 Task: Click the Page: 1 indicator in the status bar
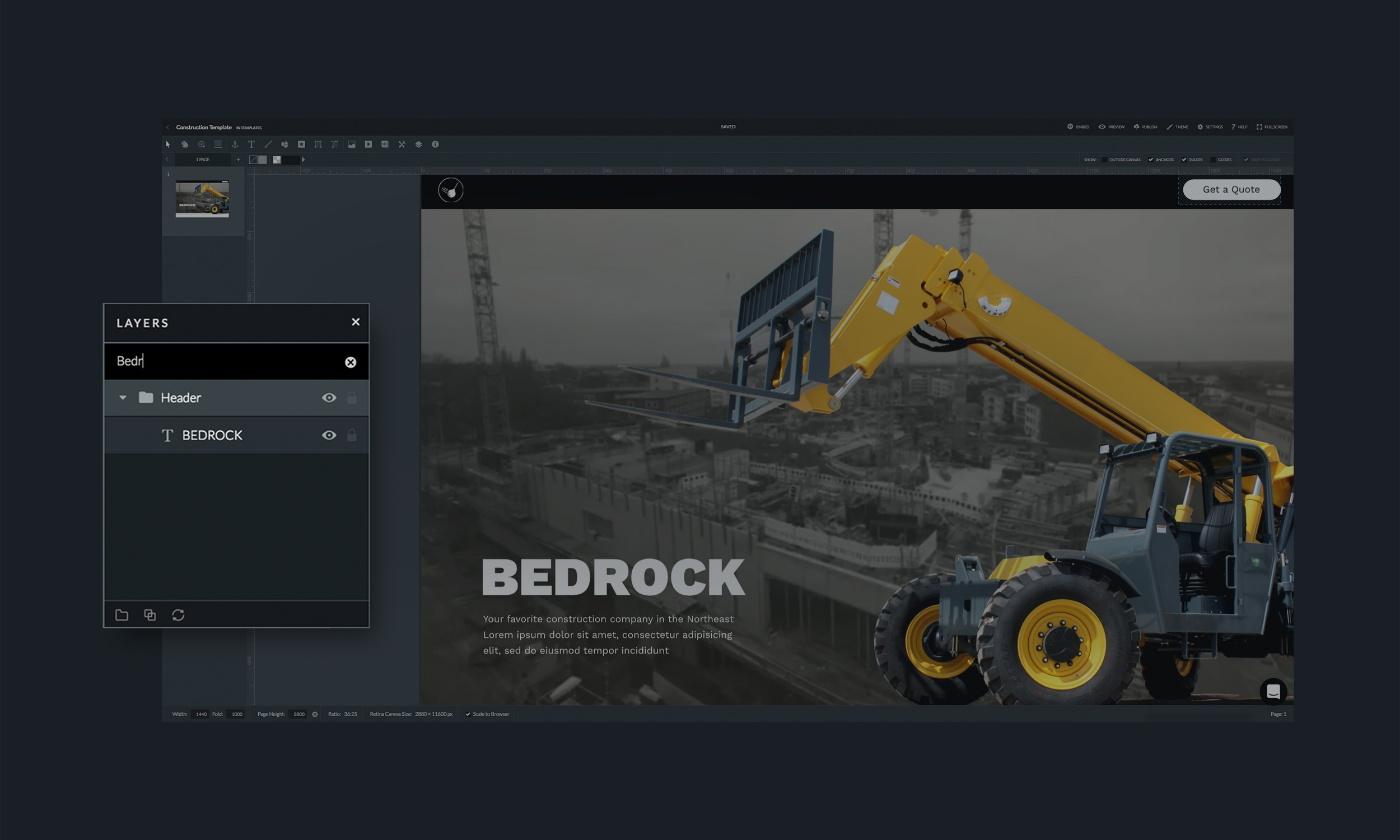point(1278,714)
